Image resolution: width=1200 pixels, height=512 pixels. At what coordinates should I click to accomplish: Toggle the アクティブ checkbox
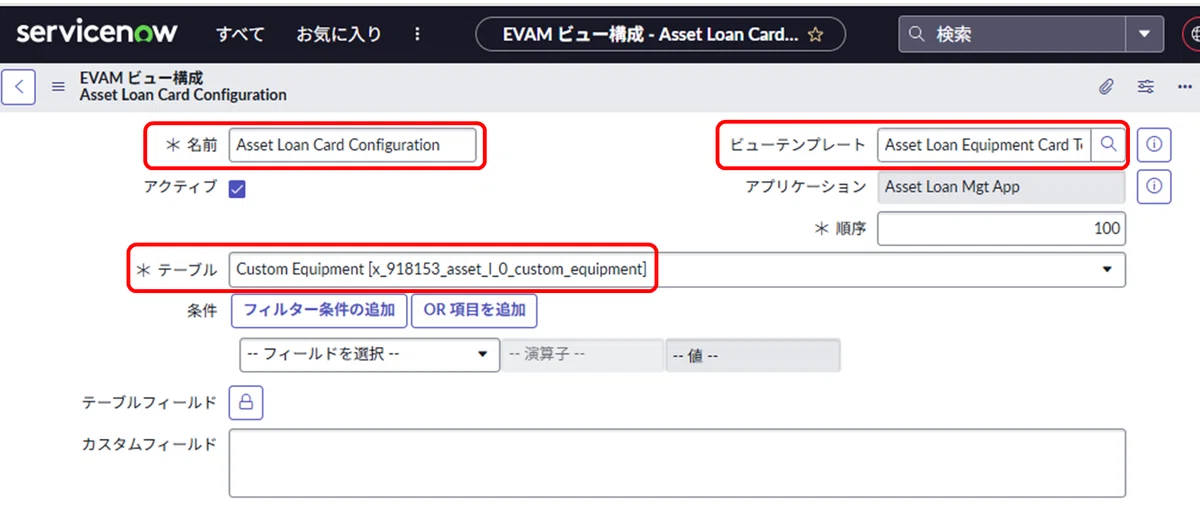pos(237,189)
